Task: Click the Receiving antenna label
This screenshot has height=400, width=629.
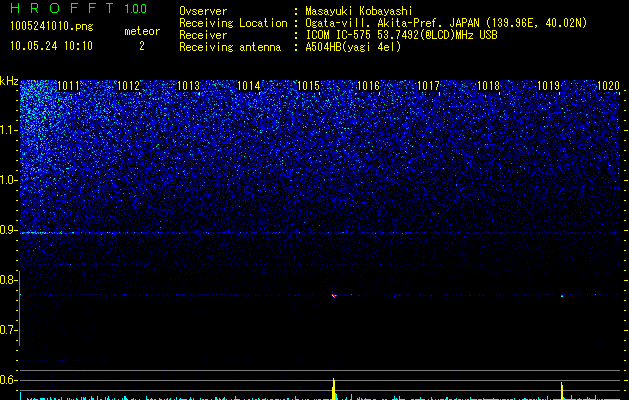Action: [x=230, y=47]
